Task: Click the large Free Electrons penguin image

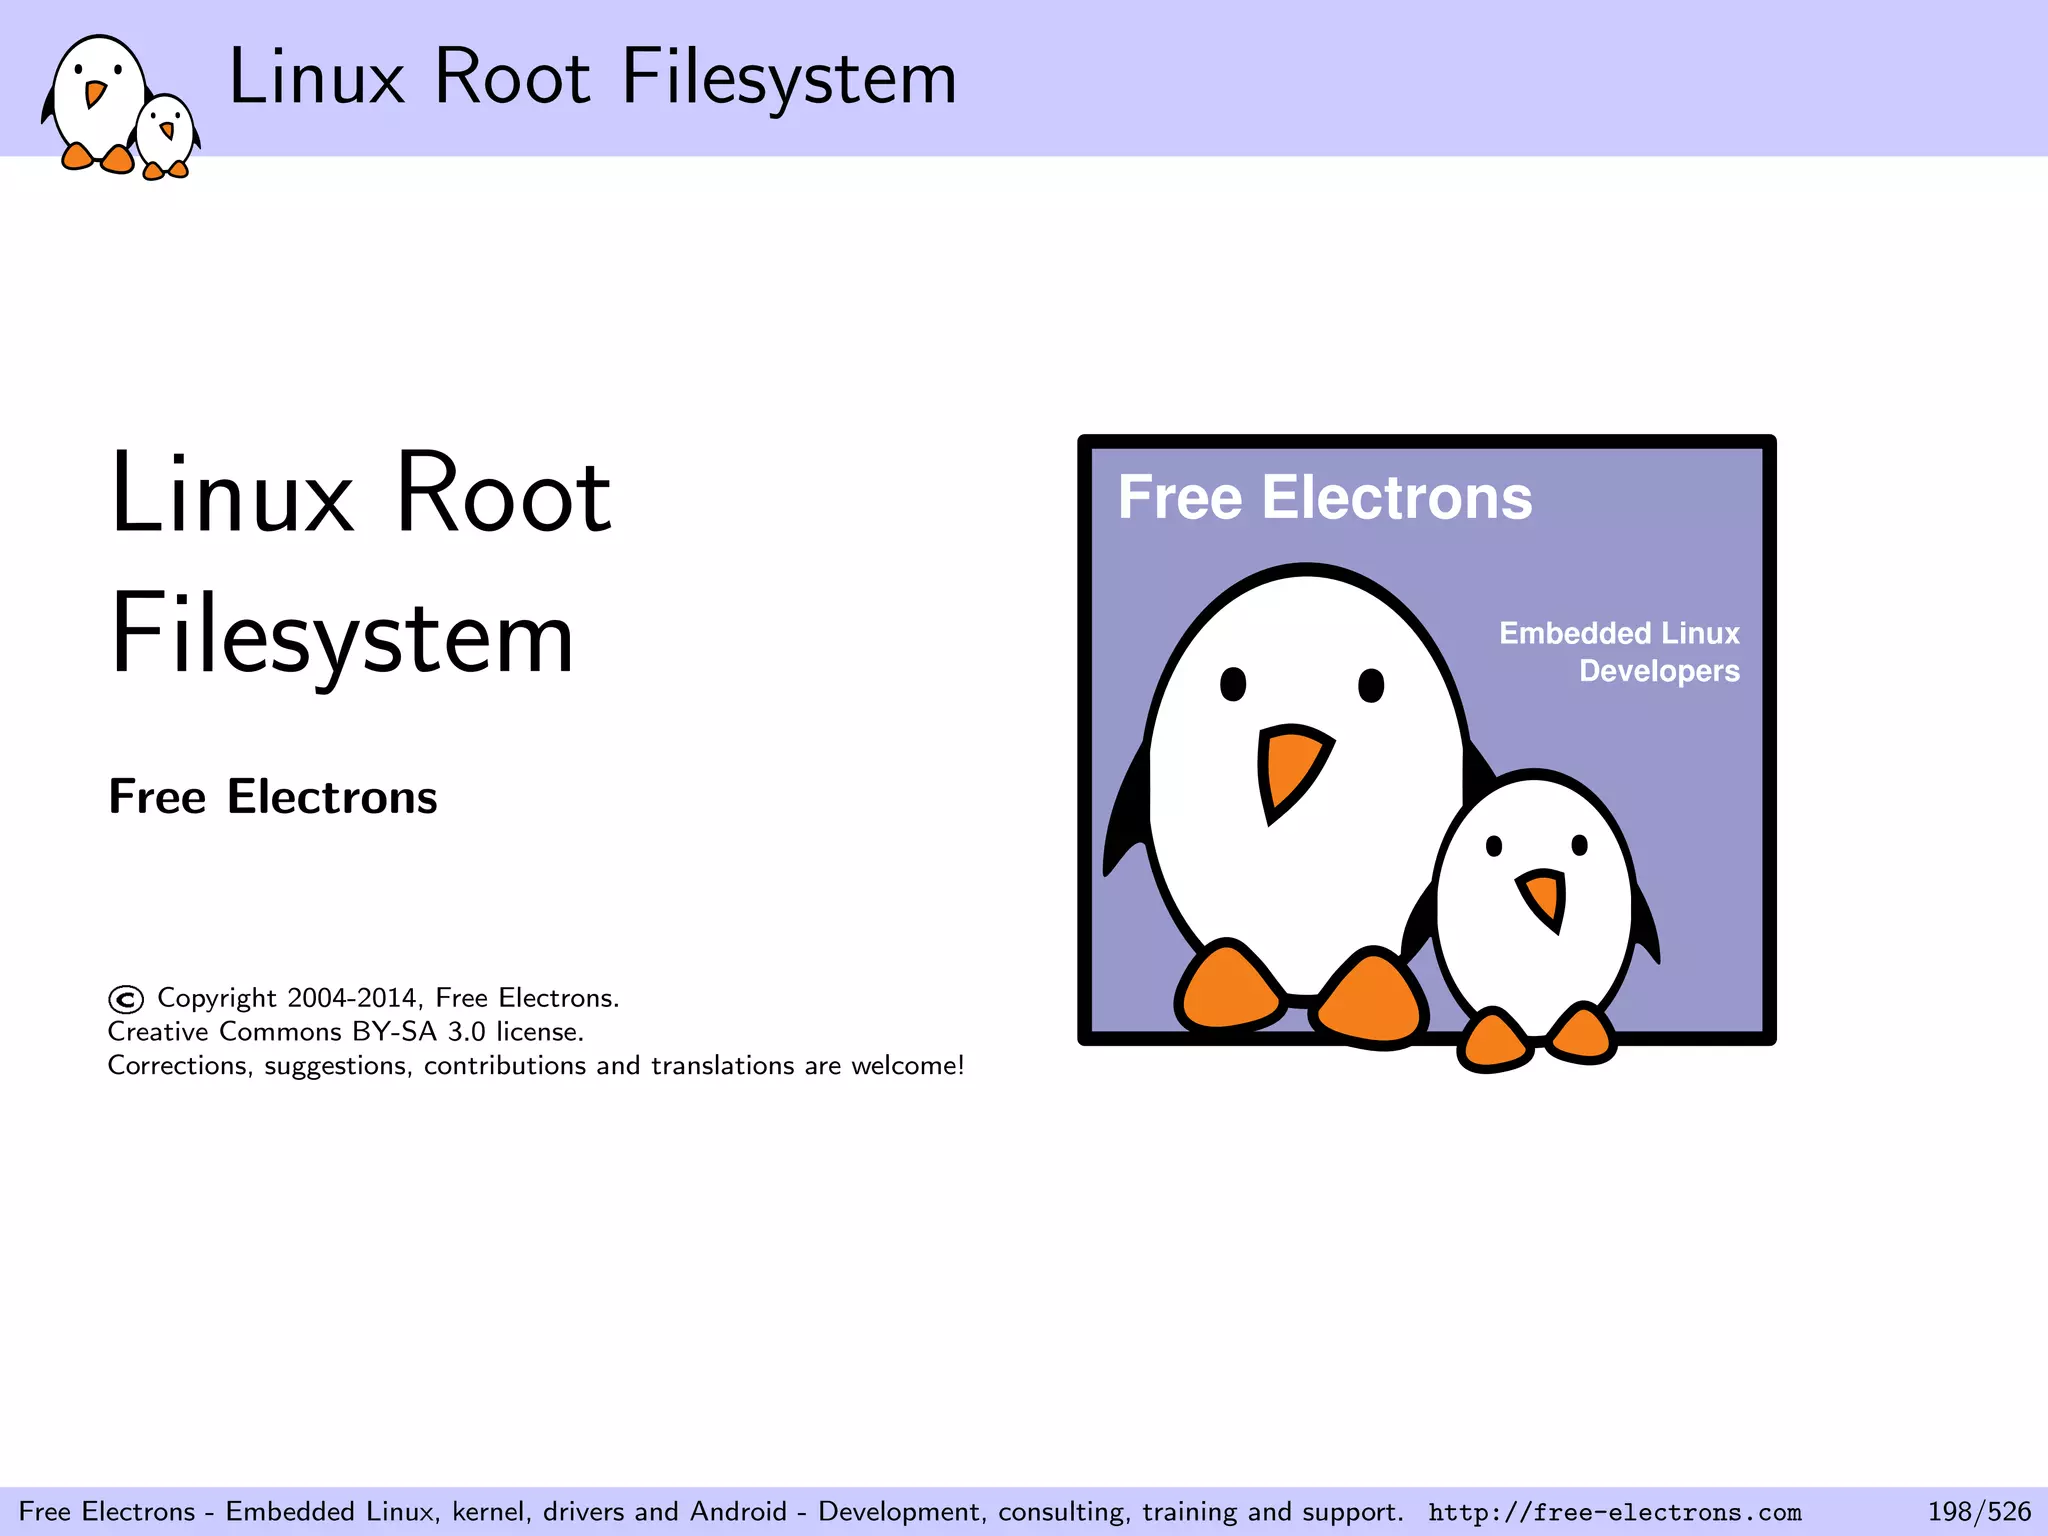Action: [x=1427, y=754]
